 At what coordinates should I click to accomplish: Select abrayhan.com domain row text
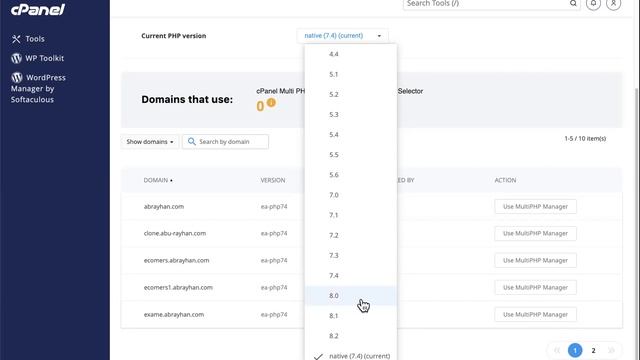click(164, 207)
